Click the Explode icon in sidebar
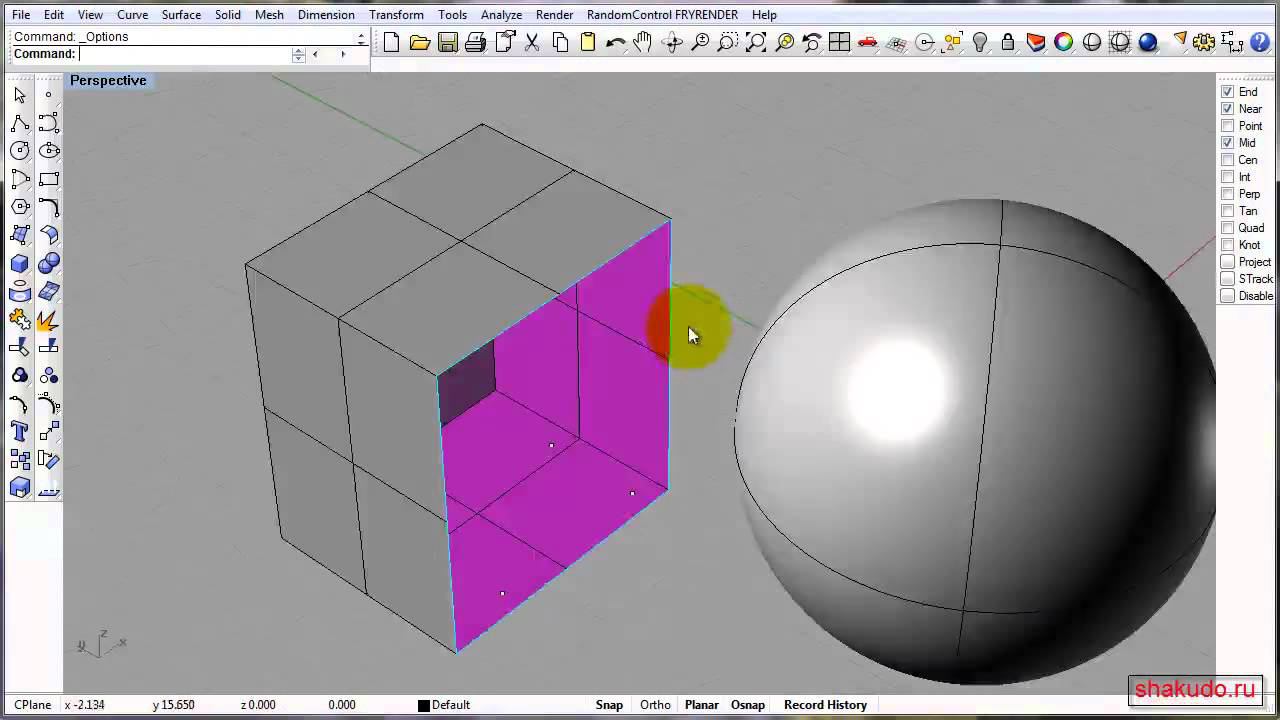Viewport: 1280px width, 720px height. 48,319
